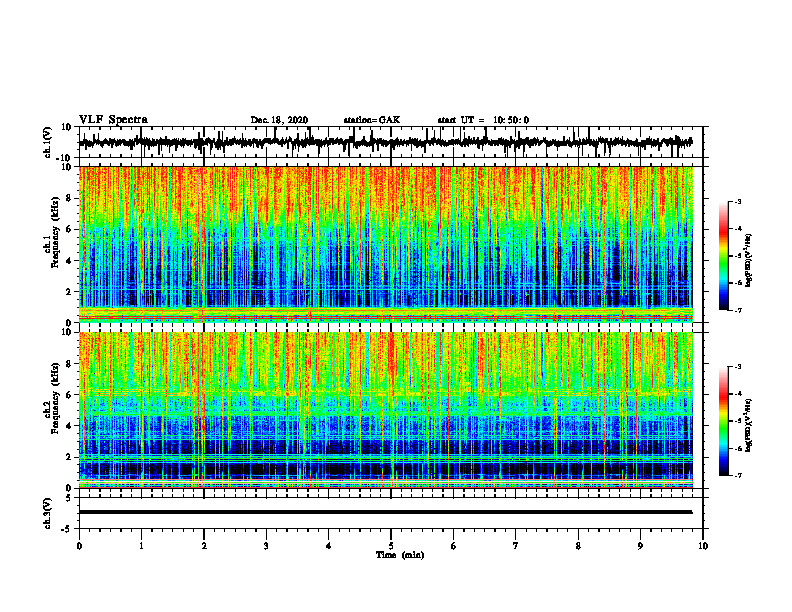Click the ch.2 spectrogram "4" kHz tick label
Image resolution: width=792 pixels, height=612 pixels.
pyautogui.click(x=69, y=426)
